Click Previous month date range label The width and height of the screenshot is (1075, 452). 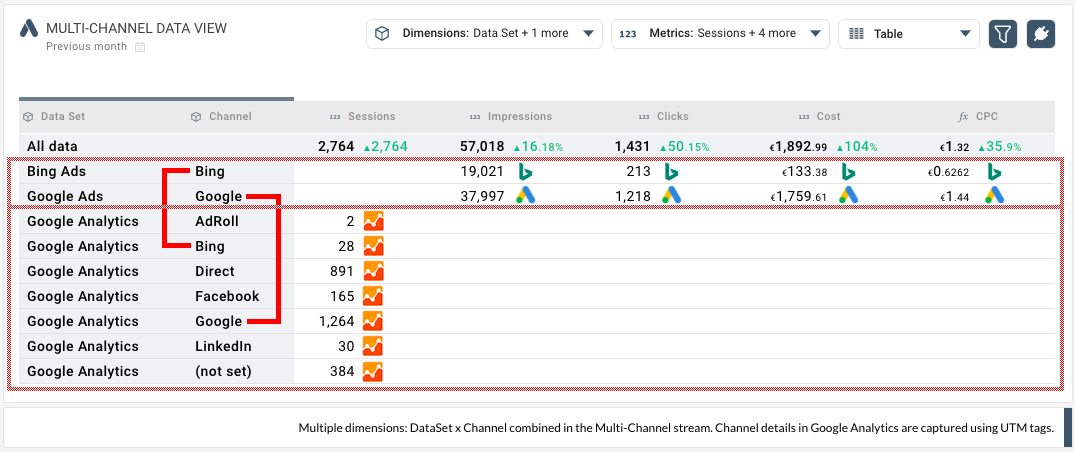tap(86, 47)
